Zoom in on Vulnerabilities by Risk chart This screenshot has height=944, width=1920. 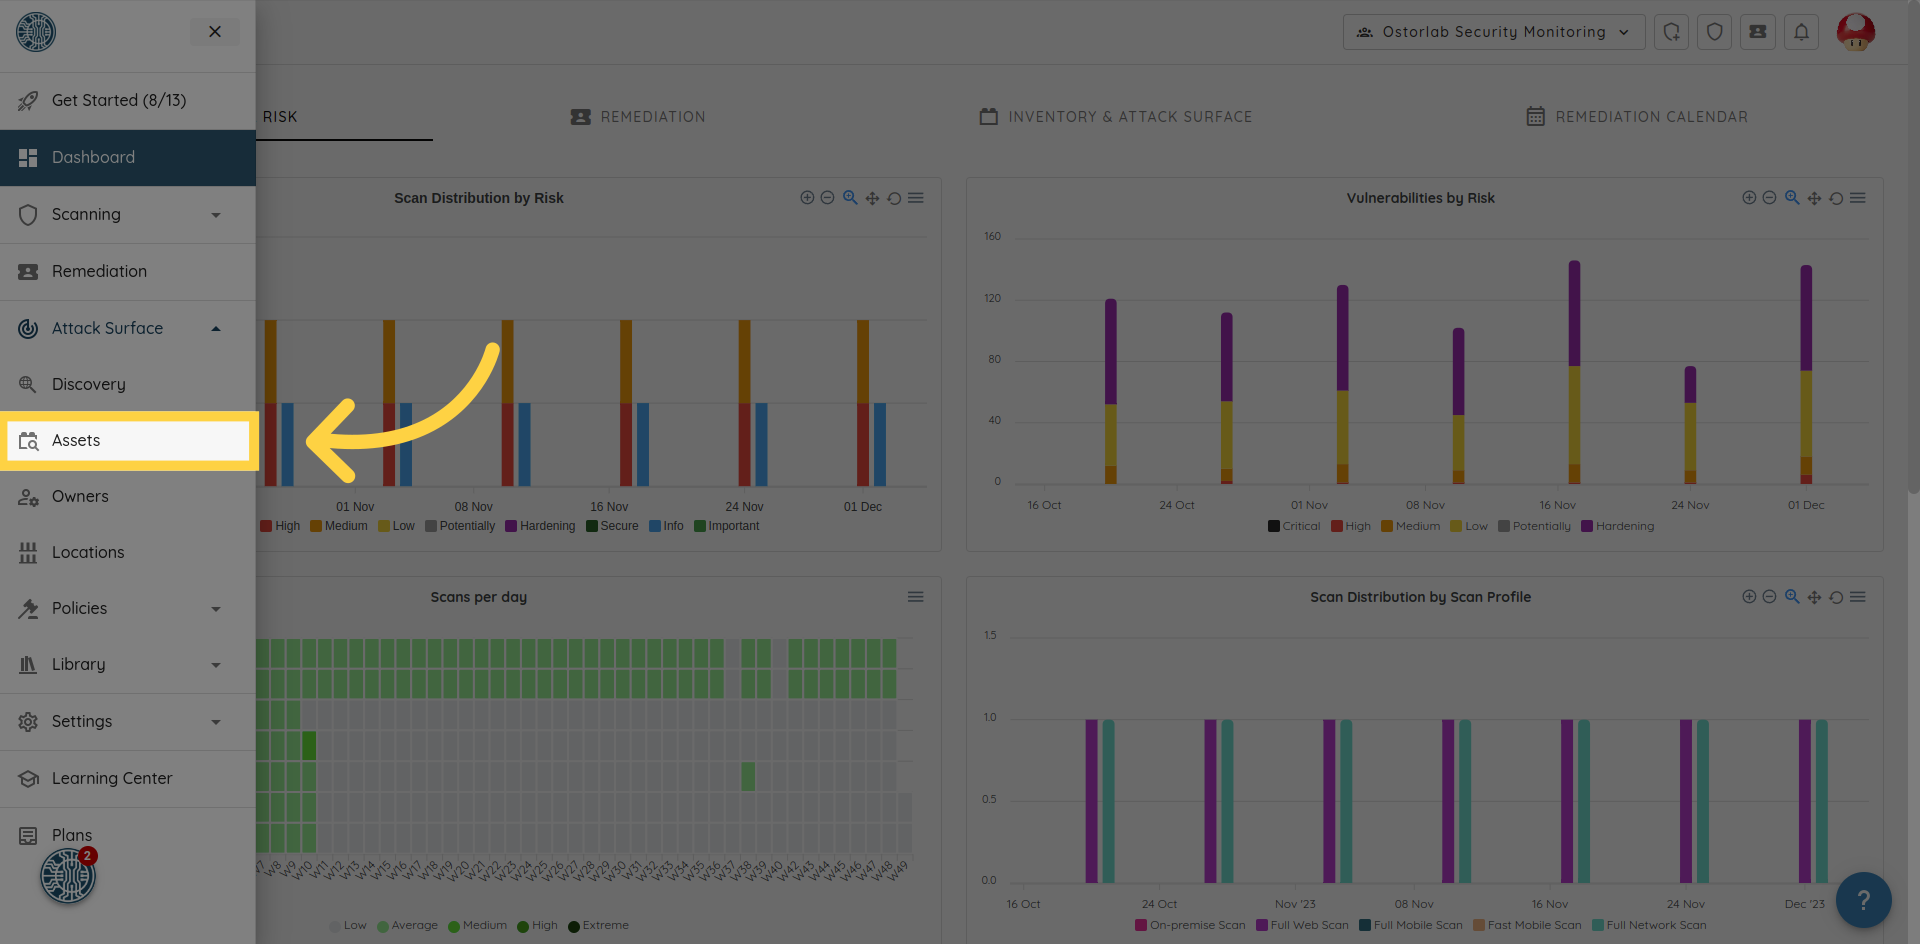(x=1749, y=198)
